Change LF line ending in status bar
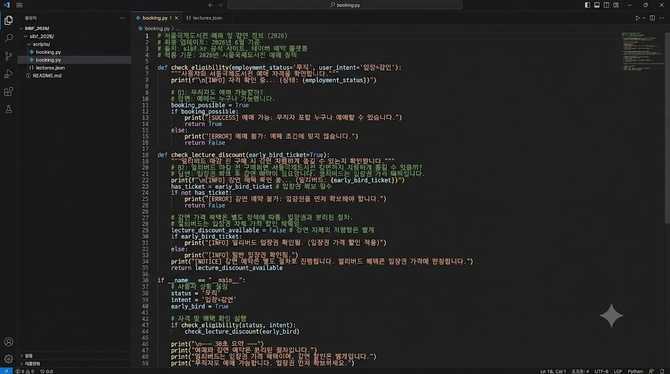Viewport: 670px width, 374px height. point(618,371)
